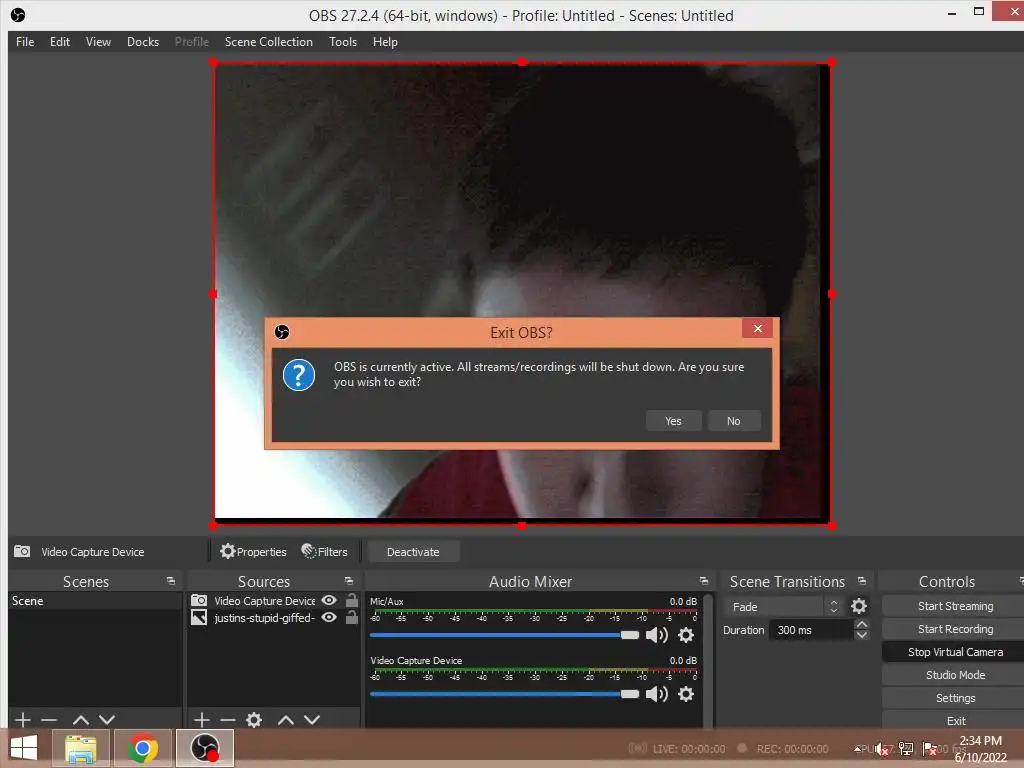This screenshot has height=768, width=1024.
Task: Open transition properties gear icon
Action: pos(859,607)
